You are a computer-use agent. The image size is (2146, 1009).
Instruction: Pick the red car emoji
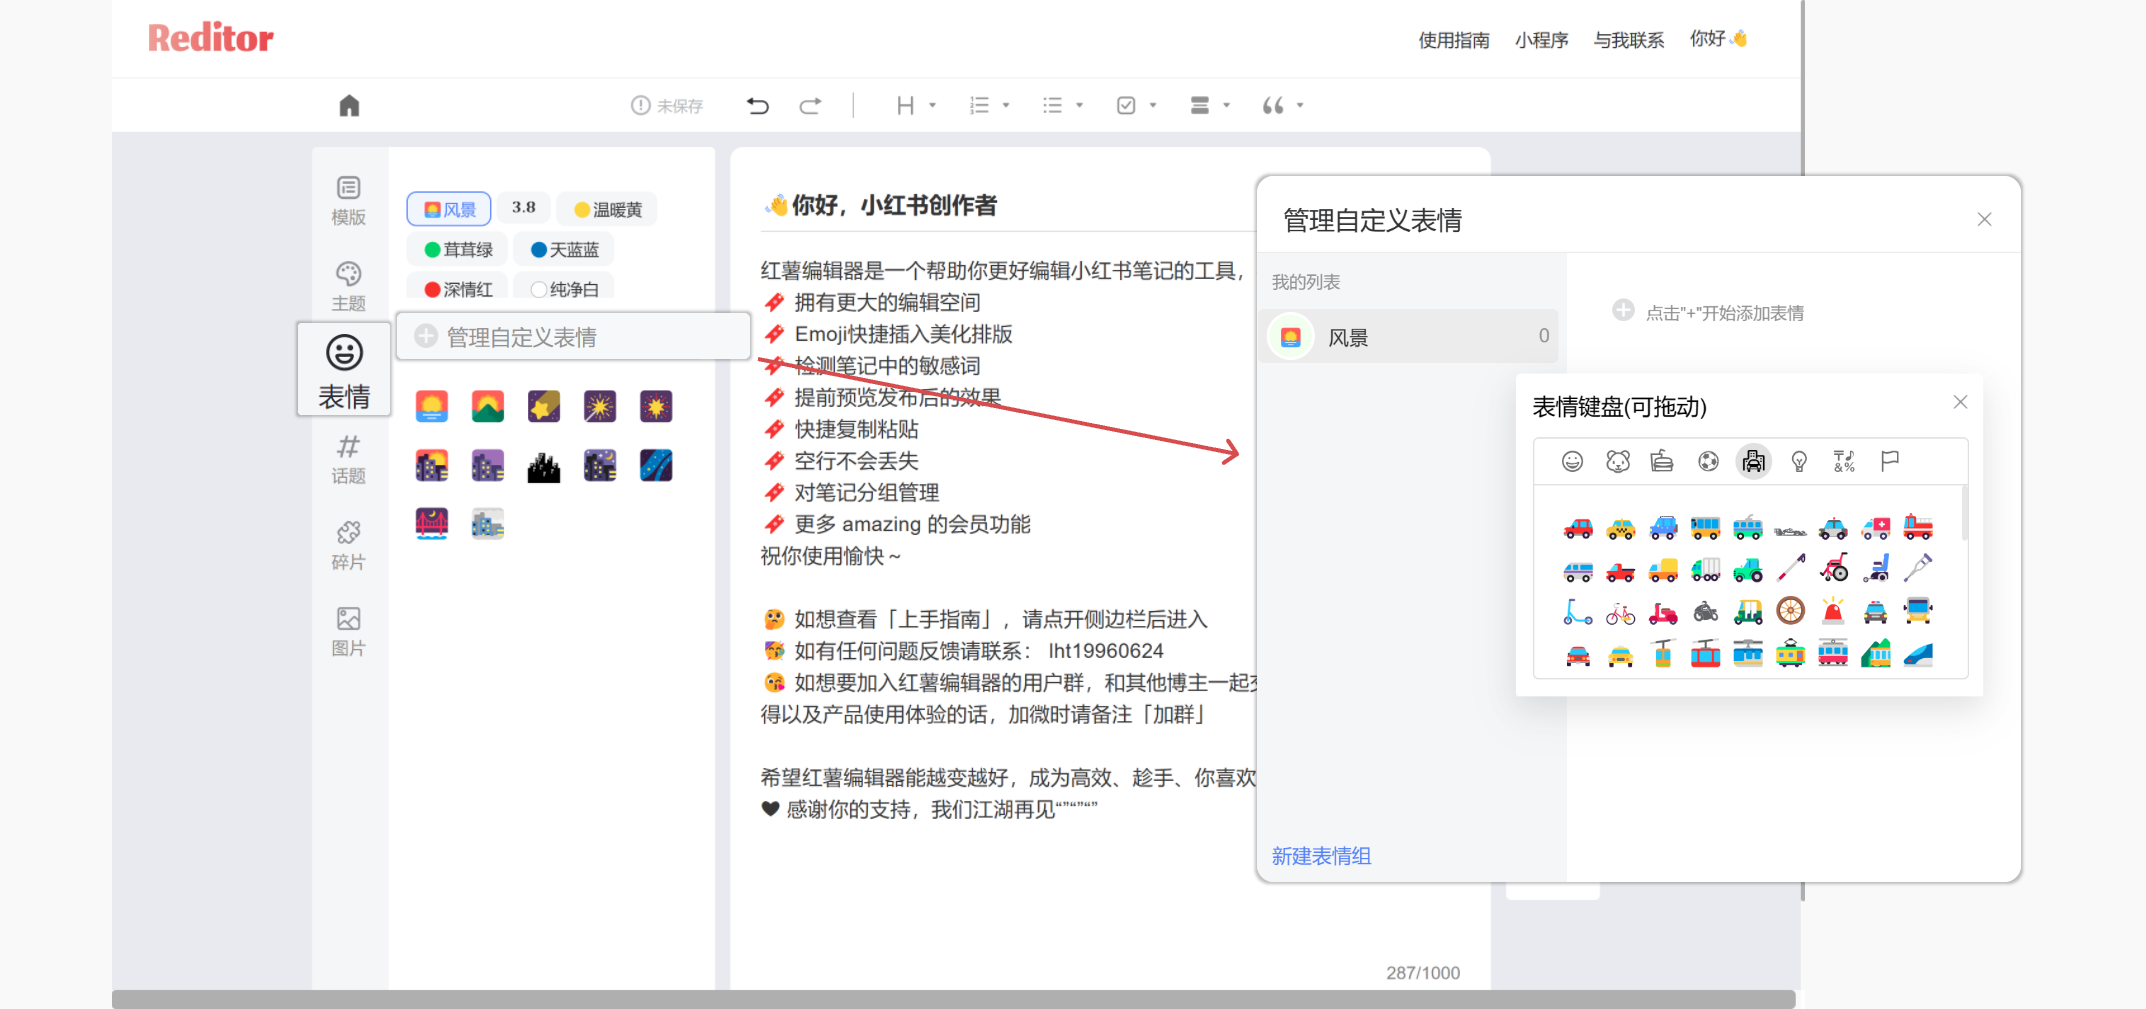click(x=1578, y=527)
